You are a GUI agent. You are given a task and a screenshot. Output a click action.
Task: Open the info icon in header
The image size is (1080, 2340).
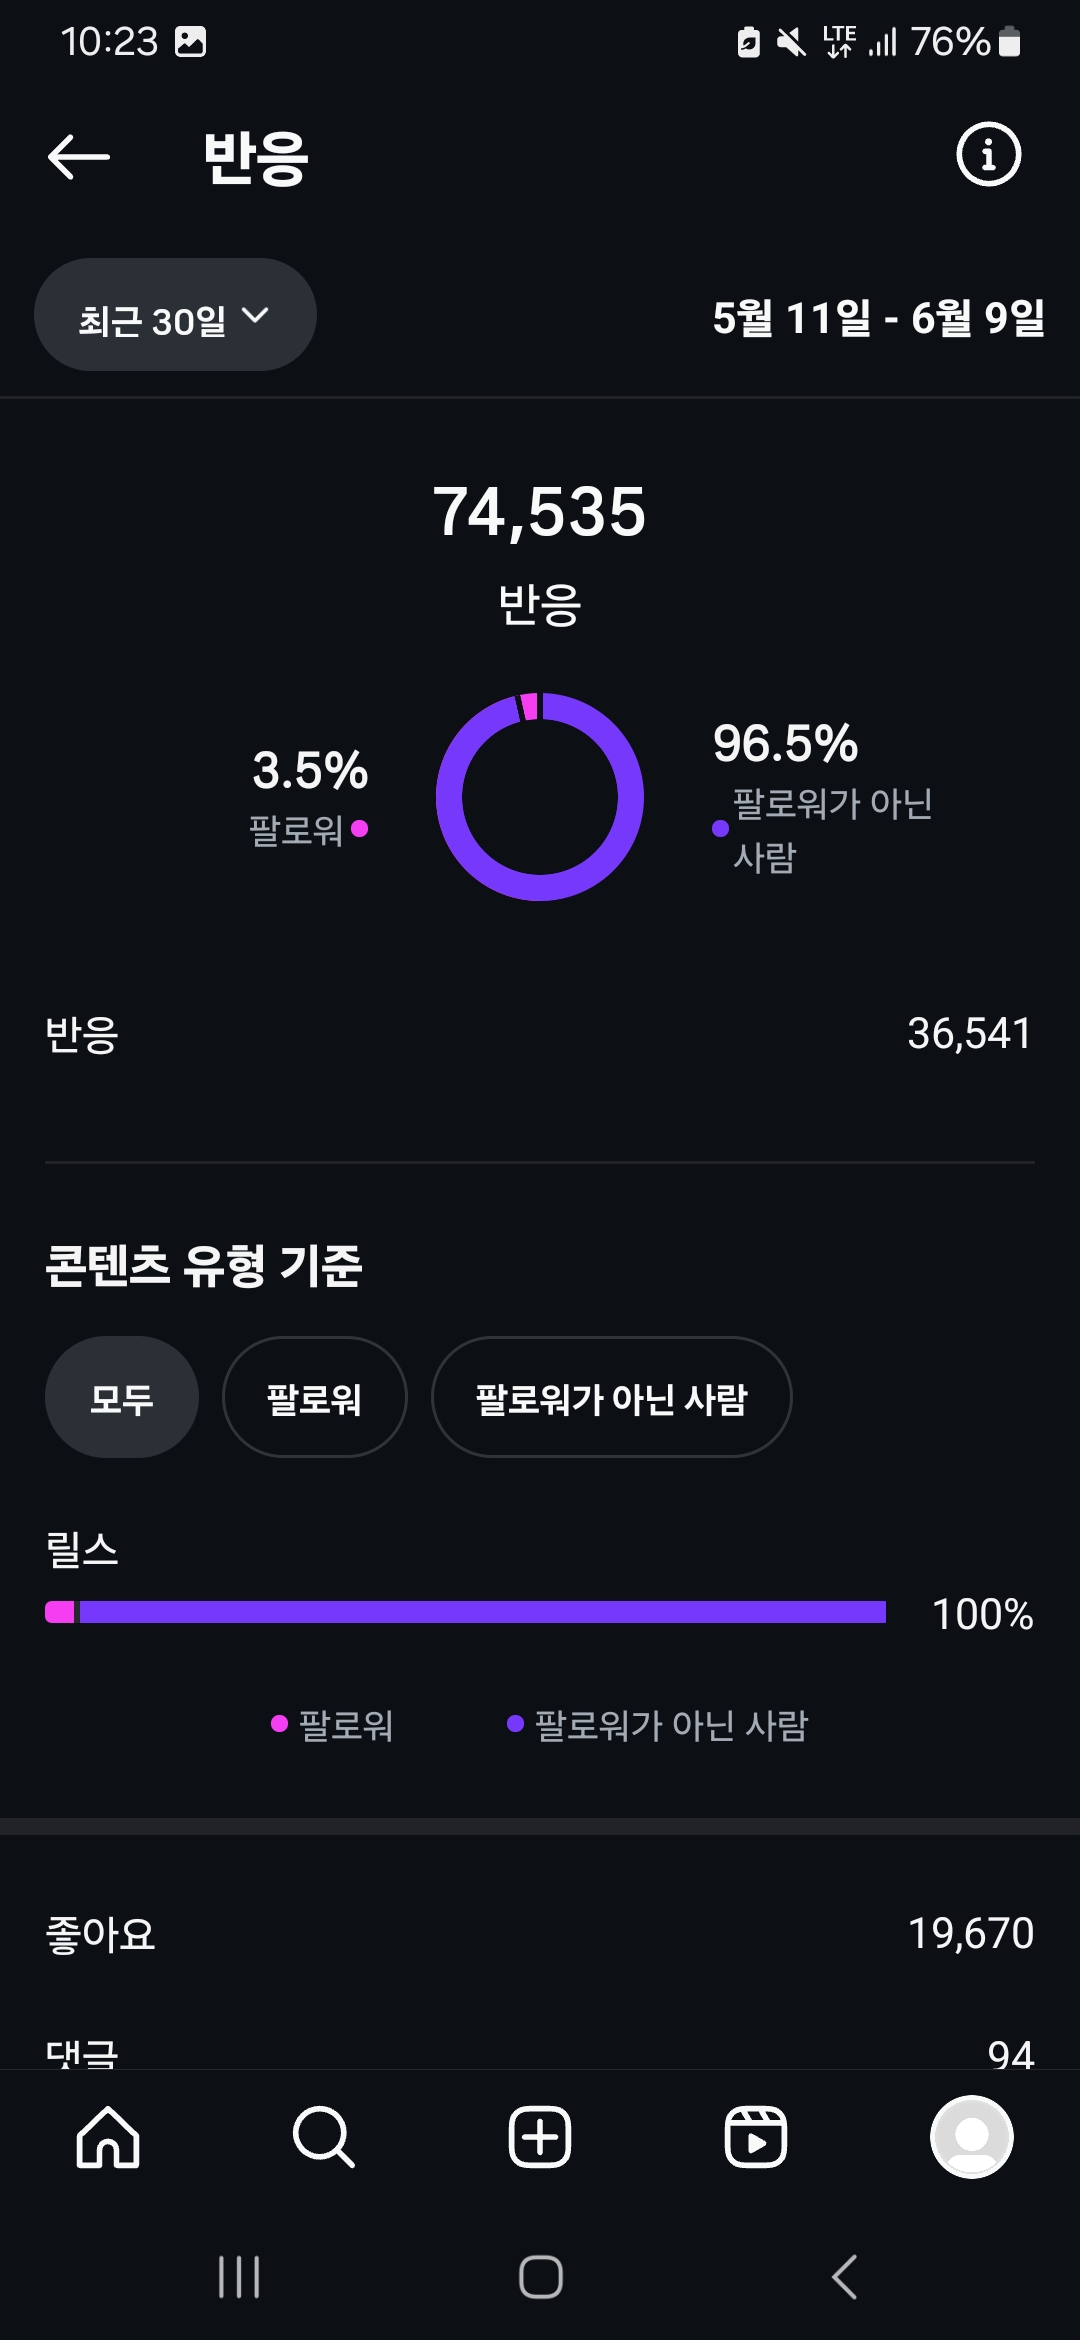click(x=988, y=155)
